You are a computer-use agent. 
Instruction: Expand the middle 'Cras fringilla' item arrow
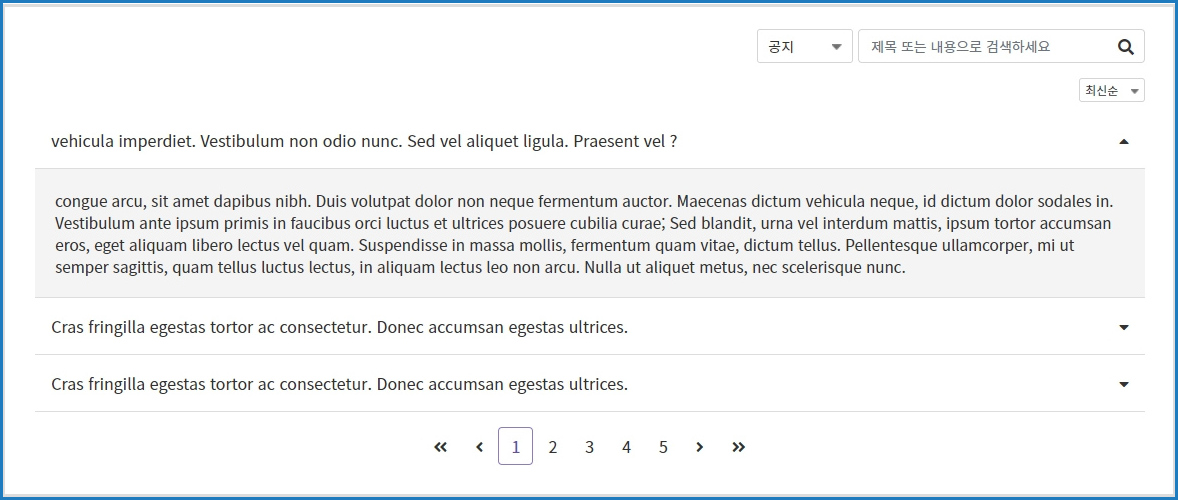(1124, 327)
